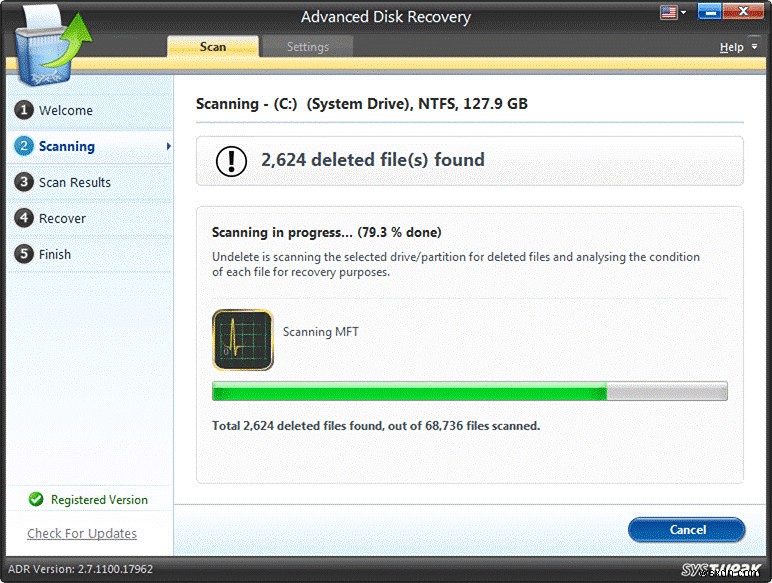Click the exclamation alert icon
Image resolution: width=772 pixels, height=583 pixels.
click(x=231, y=161)
